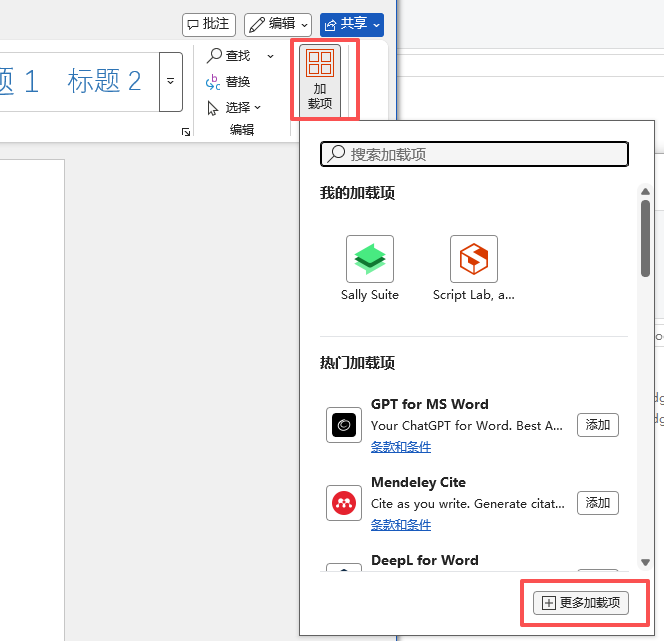Screen dimensions: 664x641
Task: Open 条款和条件 under GPT for MS Word
Action: (401, 447)
